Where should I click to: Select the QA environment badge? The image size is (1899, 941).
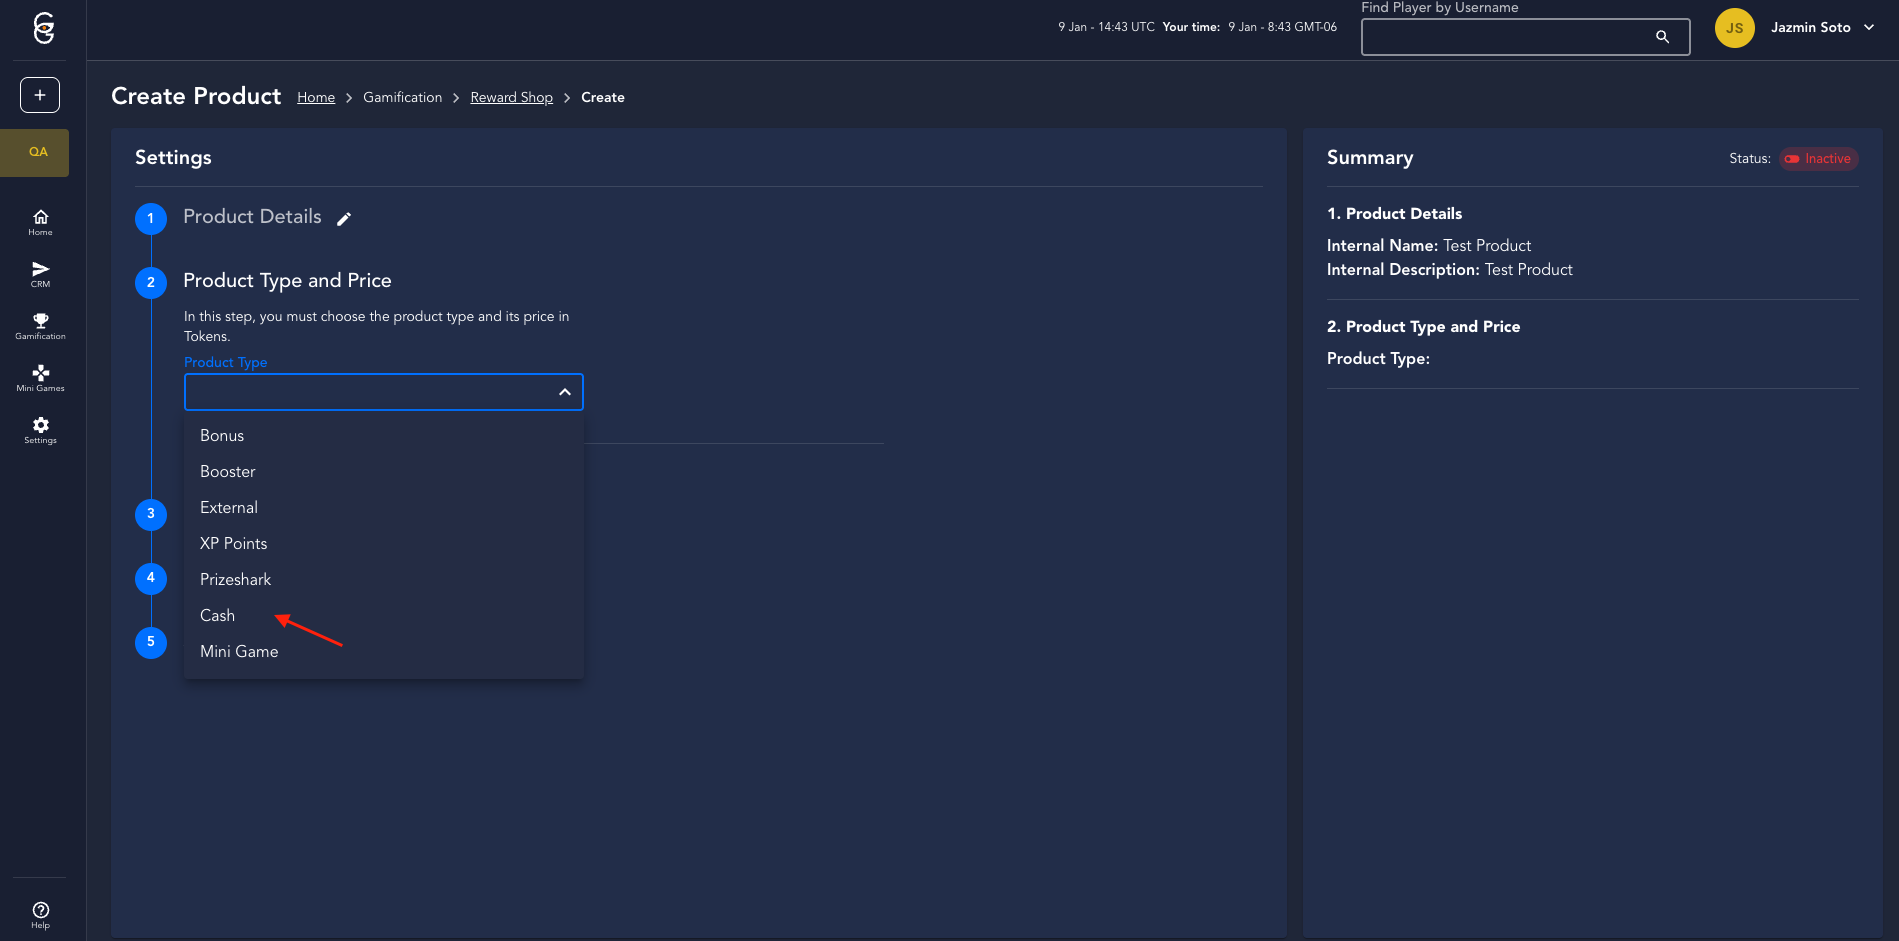(38, 152)
